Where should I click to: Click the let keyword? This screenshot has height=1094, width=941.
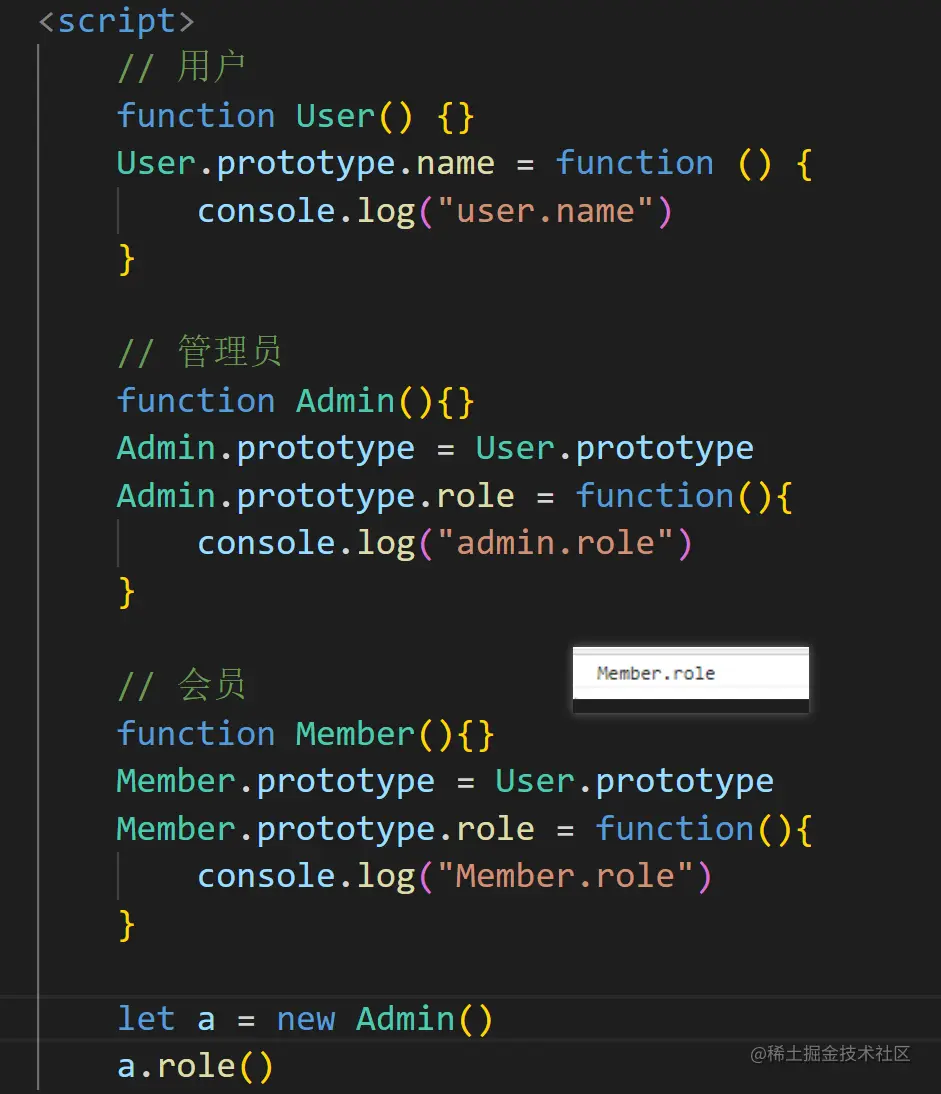146,1019
